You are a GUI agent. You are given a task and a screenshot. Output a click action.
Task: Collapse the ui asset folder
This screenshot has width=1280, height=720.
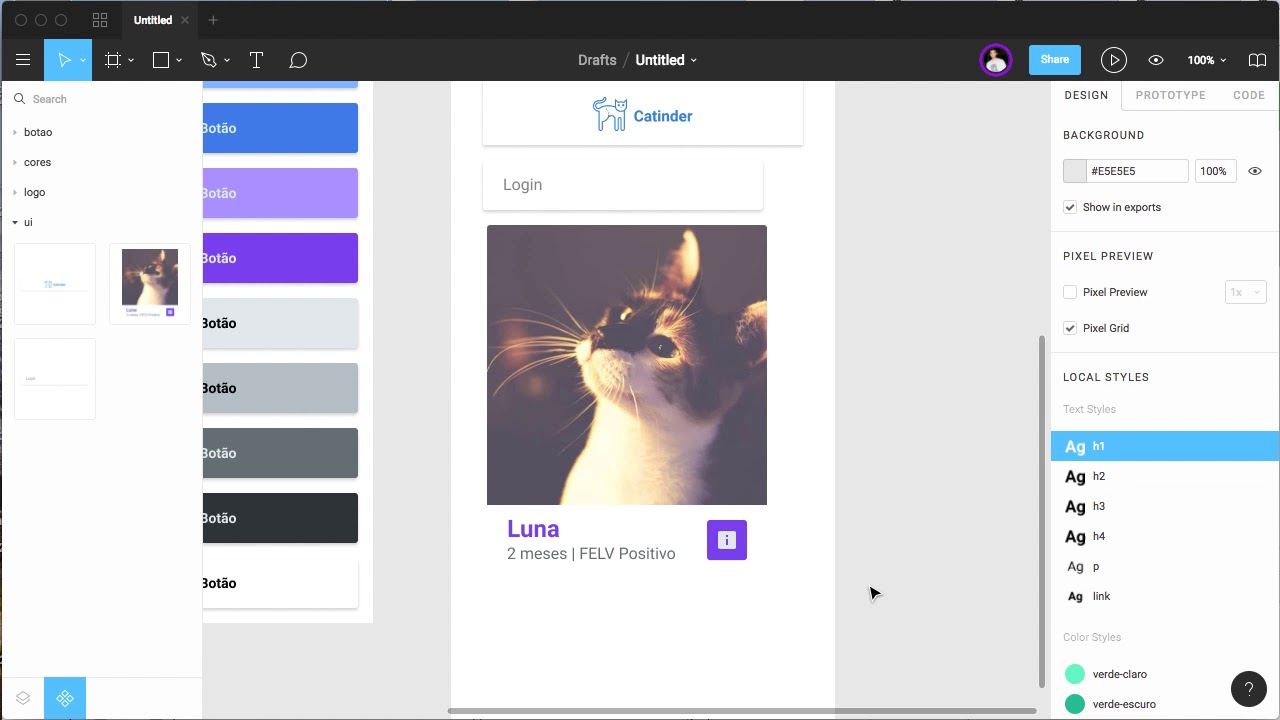15,222
